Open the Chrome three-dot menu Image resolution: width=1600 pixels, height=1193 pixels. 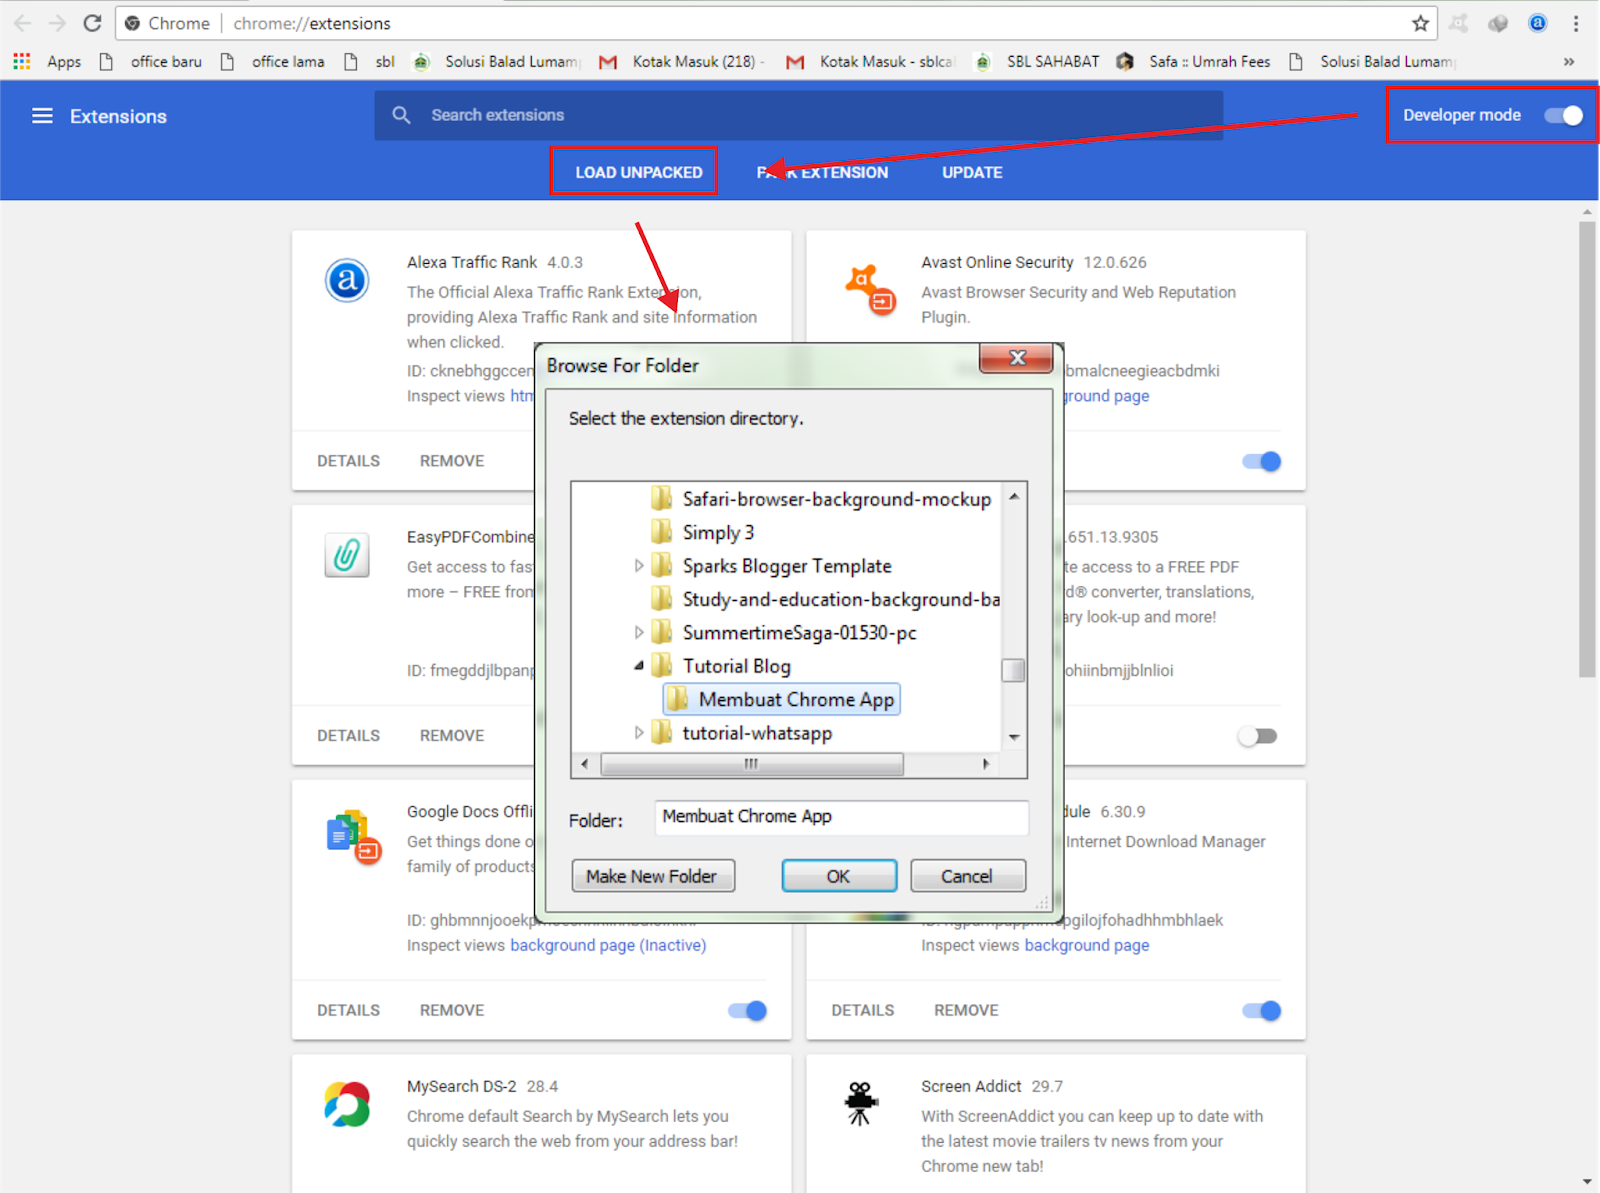[1576, 23]
